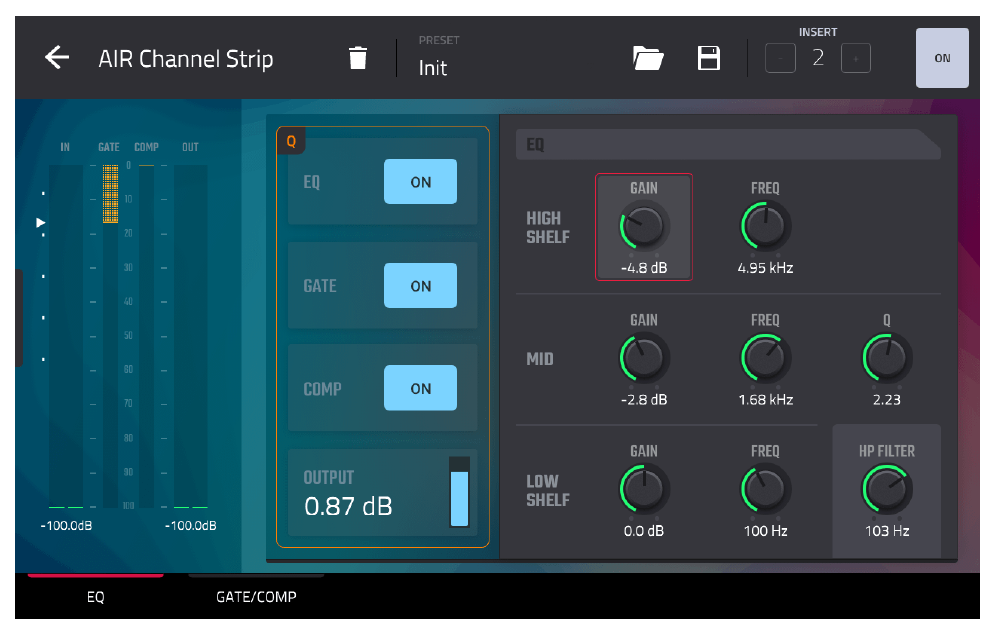Select the High Shelf GAIN knob

(643, 226)
